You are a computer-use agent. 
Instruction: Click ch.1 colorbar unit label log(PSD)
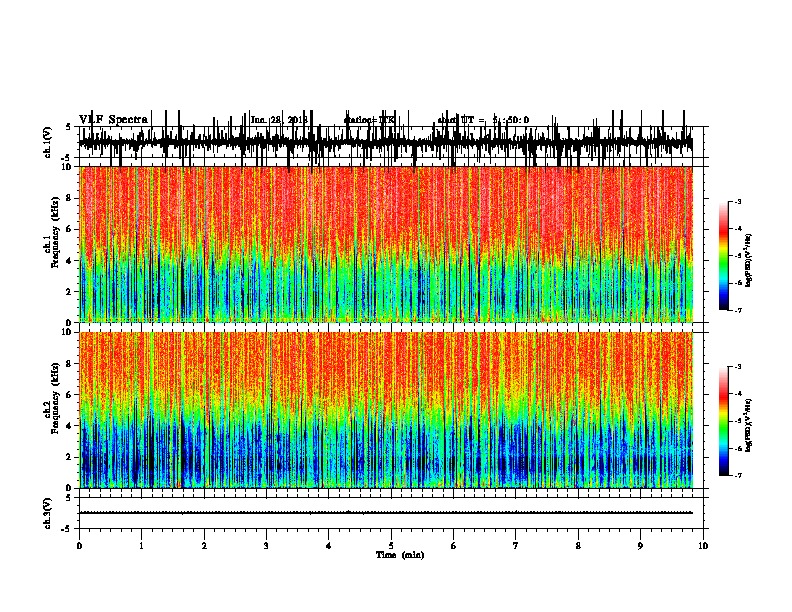(x=749, y=261)
